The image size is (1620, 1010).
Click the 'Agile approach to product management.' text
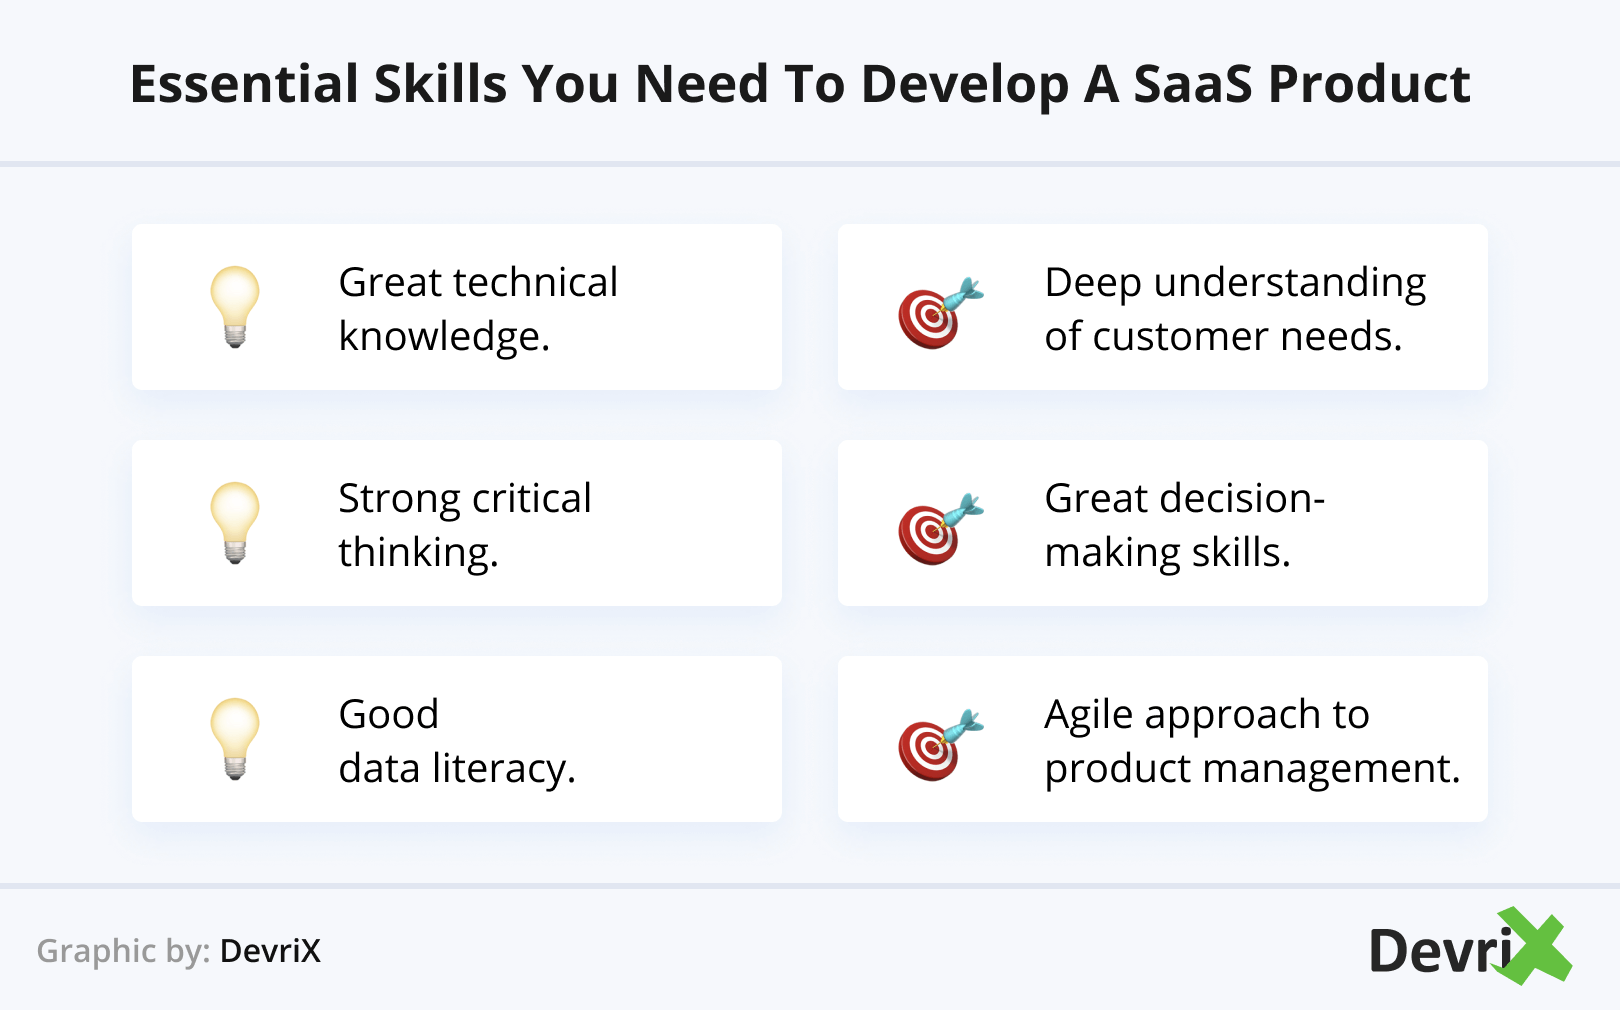1252,741
